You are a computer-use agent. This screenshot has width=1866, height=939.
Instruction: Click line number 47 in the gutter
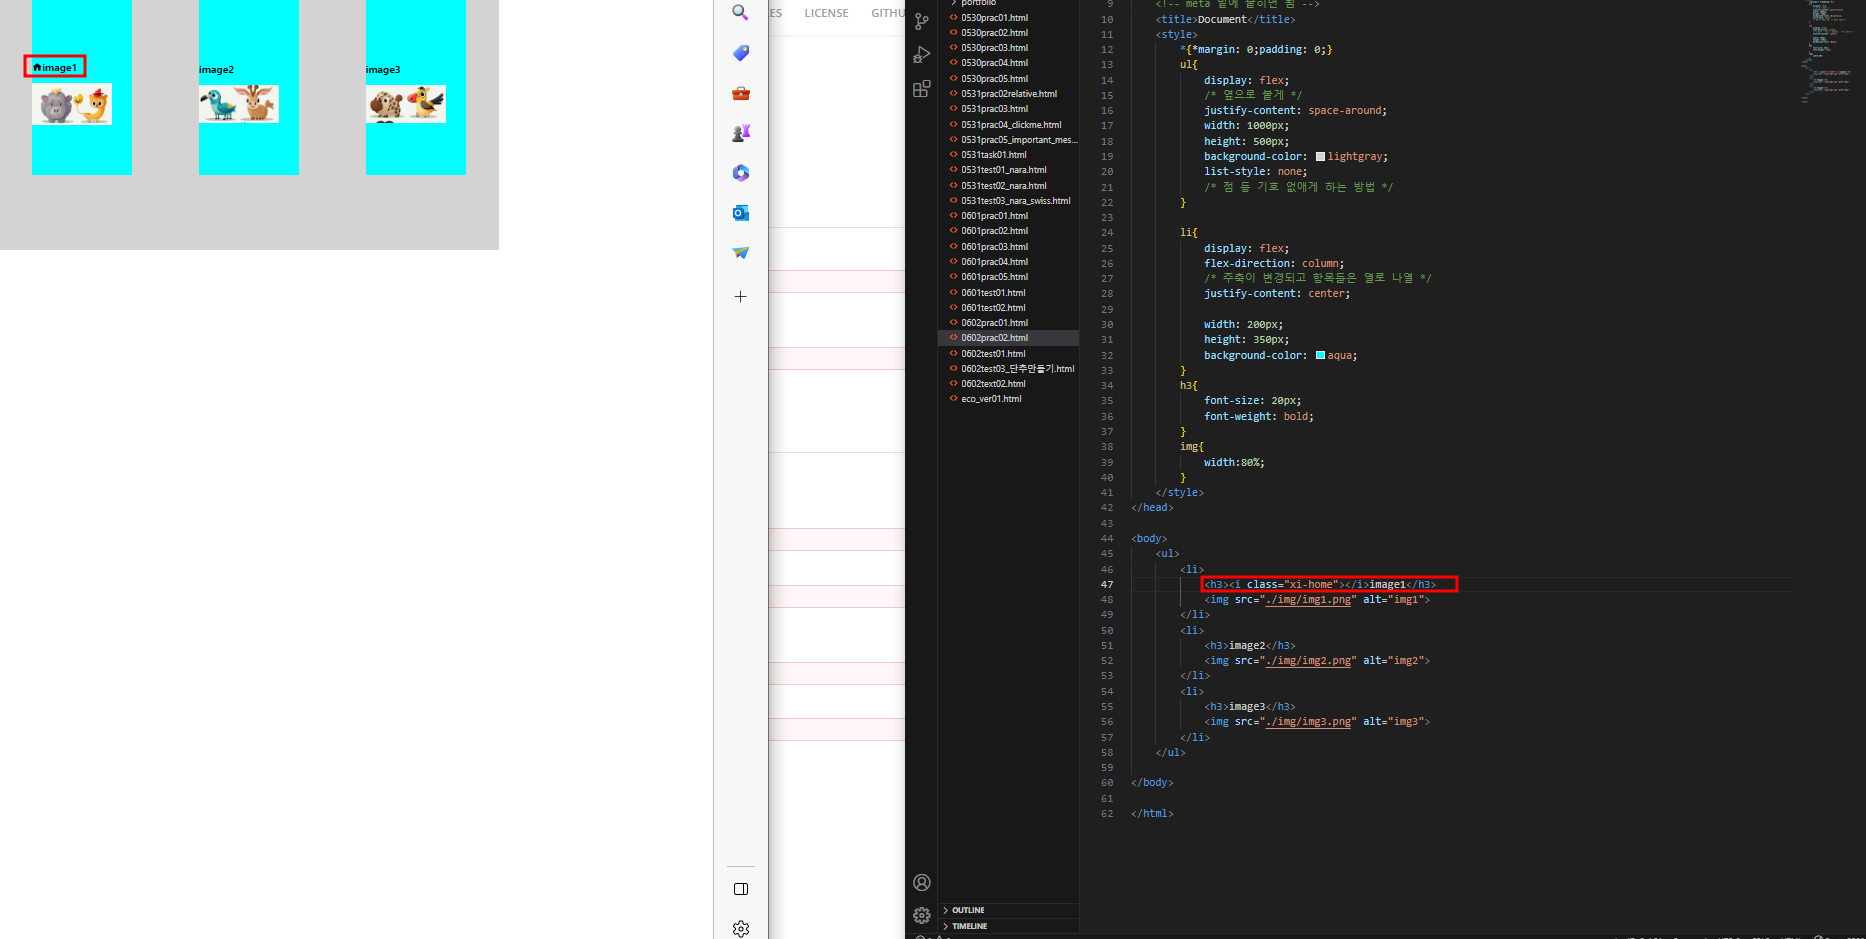[1107, 585]
